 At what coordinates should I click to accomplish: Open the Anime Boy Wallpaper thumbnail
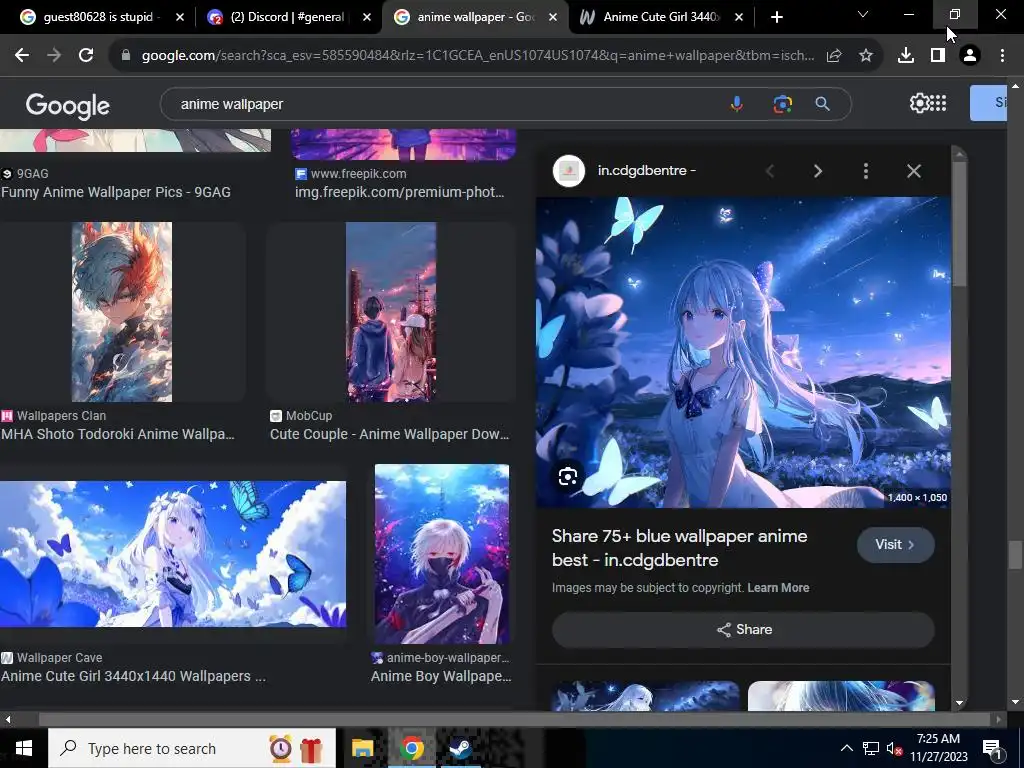441,554
